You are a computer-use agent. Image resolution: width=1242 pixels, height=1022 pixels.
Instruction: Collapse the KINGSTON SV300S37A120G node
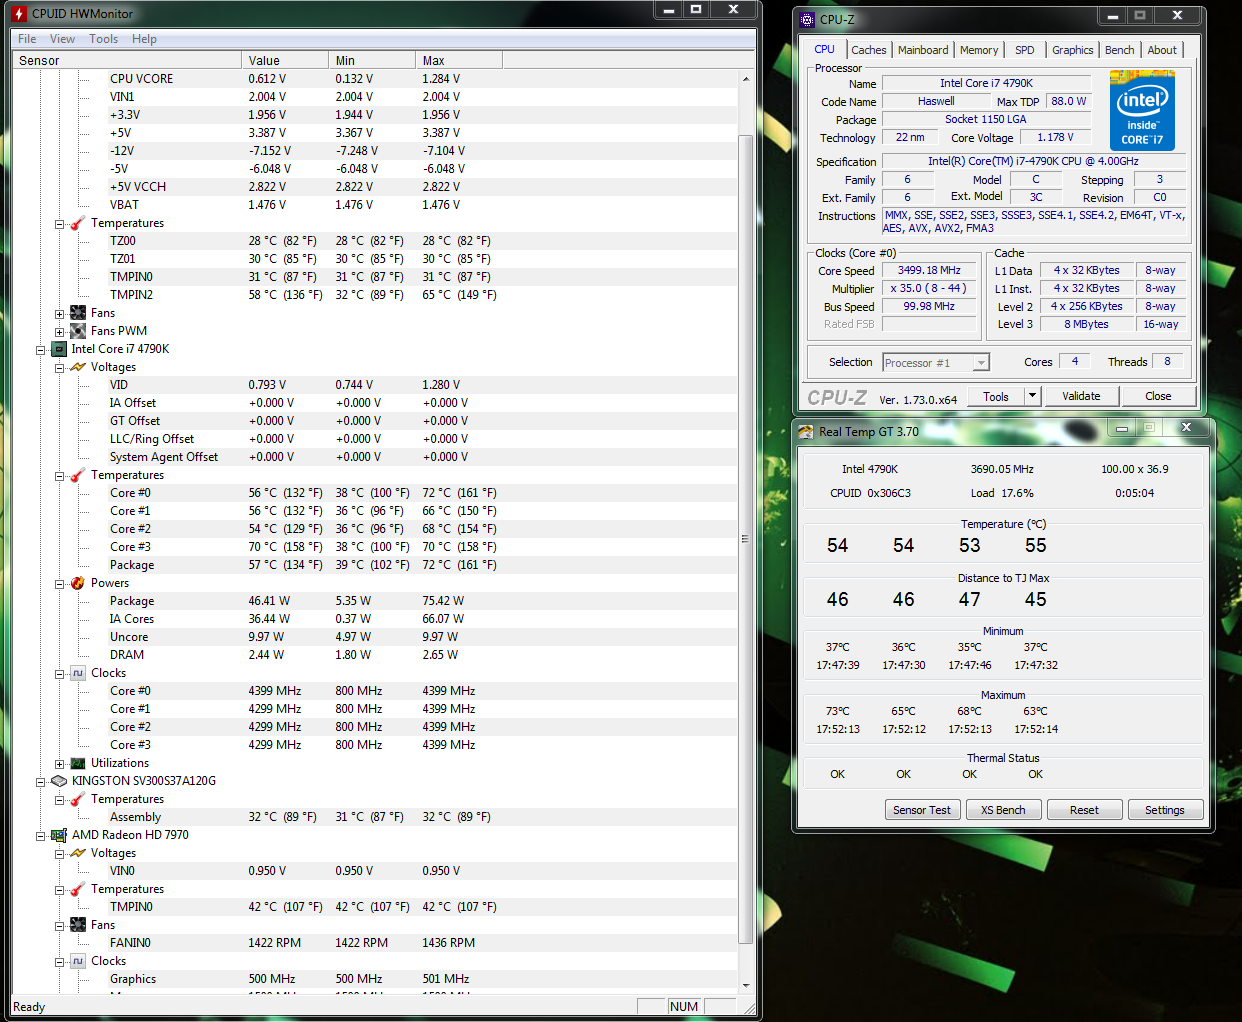41,782
